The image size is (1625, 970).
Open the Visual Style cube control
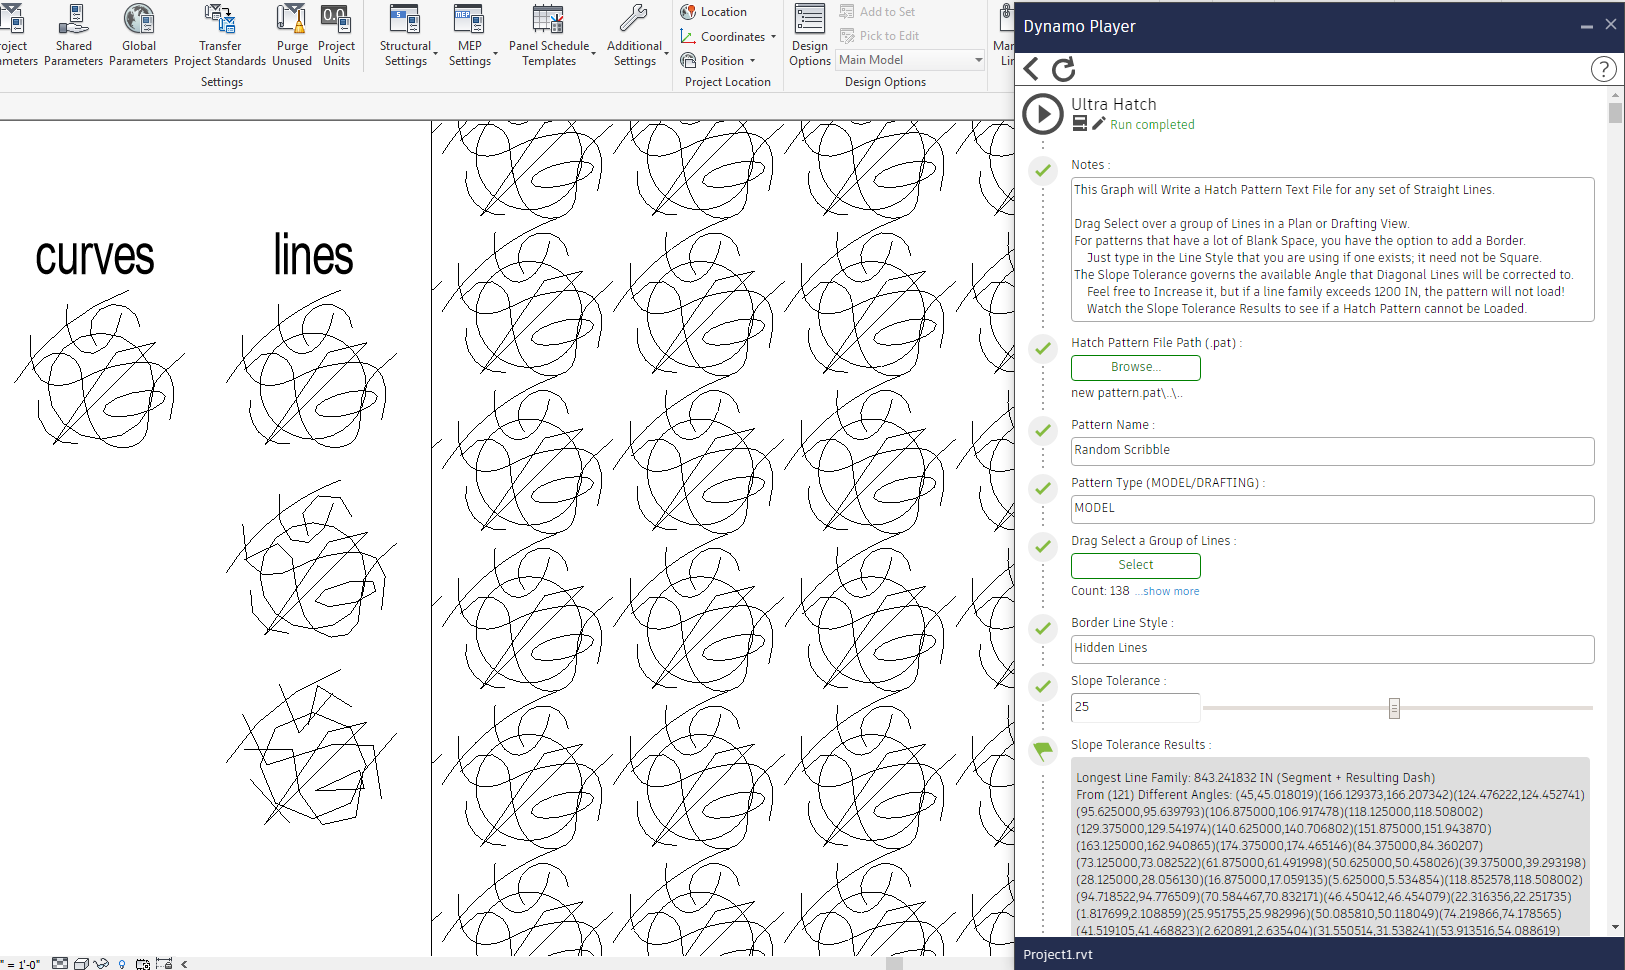coord(81,963)
